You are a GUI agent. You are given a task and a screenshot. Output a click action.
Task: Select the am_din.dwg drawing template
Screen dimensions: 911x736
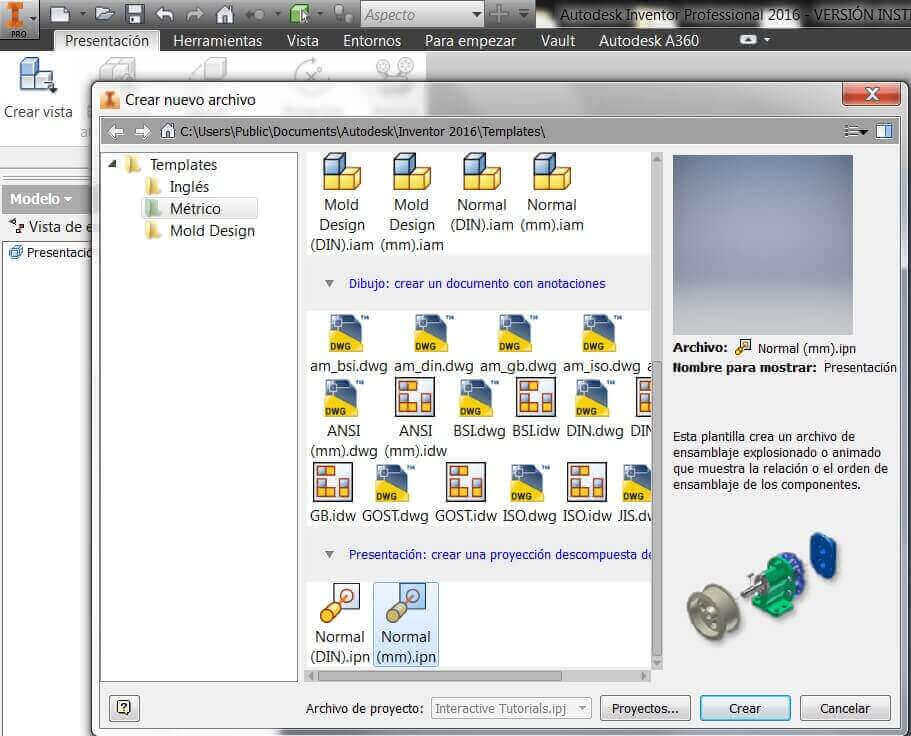coord(433,343)
